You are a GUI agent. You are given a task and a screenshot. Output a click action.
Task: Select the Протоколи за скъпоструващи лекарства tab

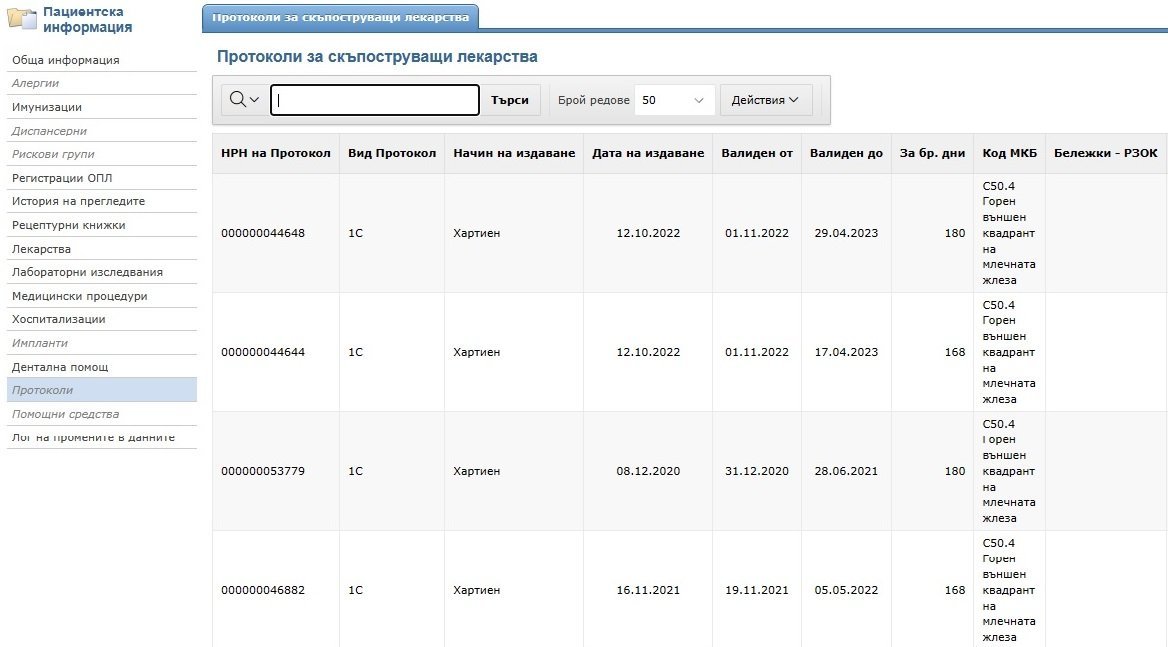click(340, 17)
